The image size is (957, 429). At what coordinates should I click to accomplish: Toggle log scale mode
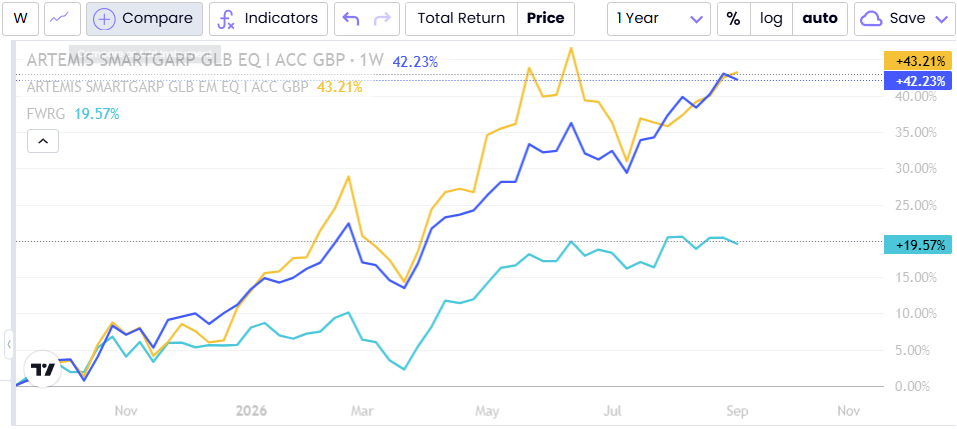[x=771, y=18]
